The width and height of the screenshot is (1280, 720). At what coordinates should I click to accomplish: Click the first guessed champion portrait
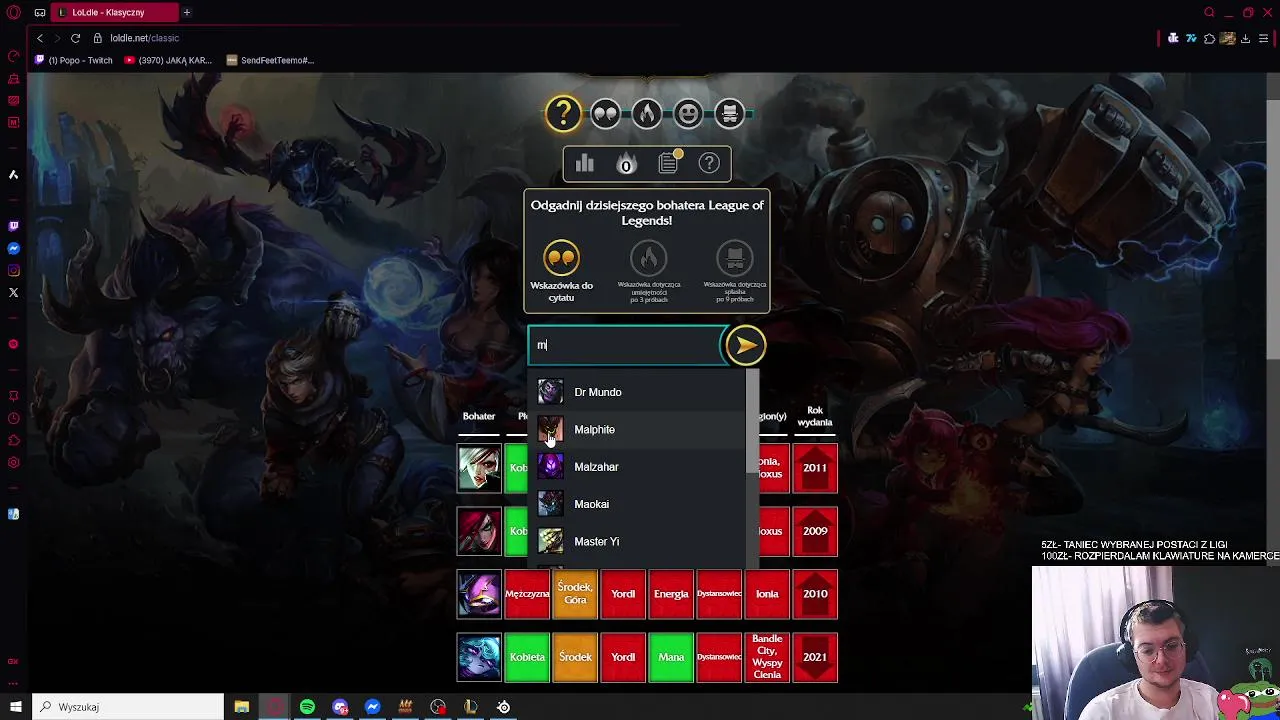coord(479,467)
